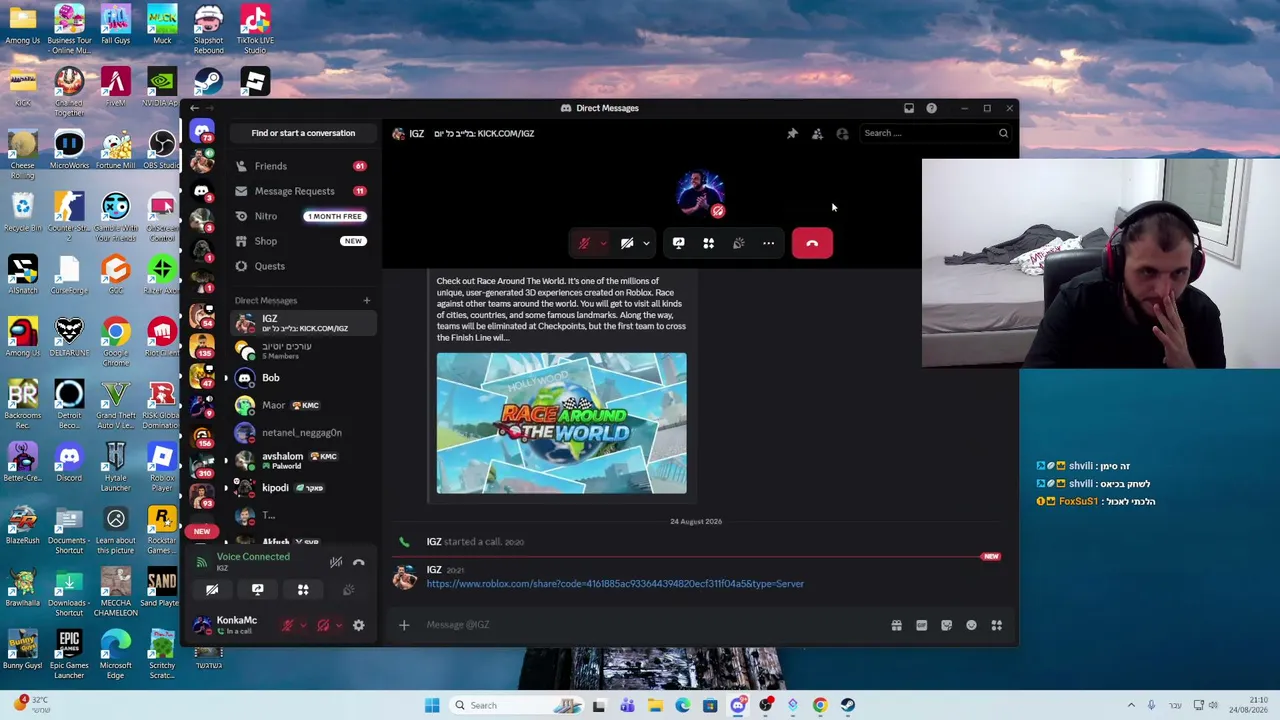
Task: Open the GIF picker
Action: pyautogui.click(x=921, y=625)
